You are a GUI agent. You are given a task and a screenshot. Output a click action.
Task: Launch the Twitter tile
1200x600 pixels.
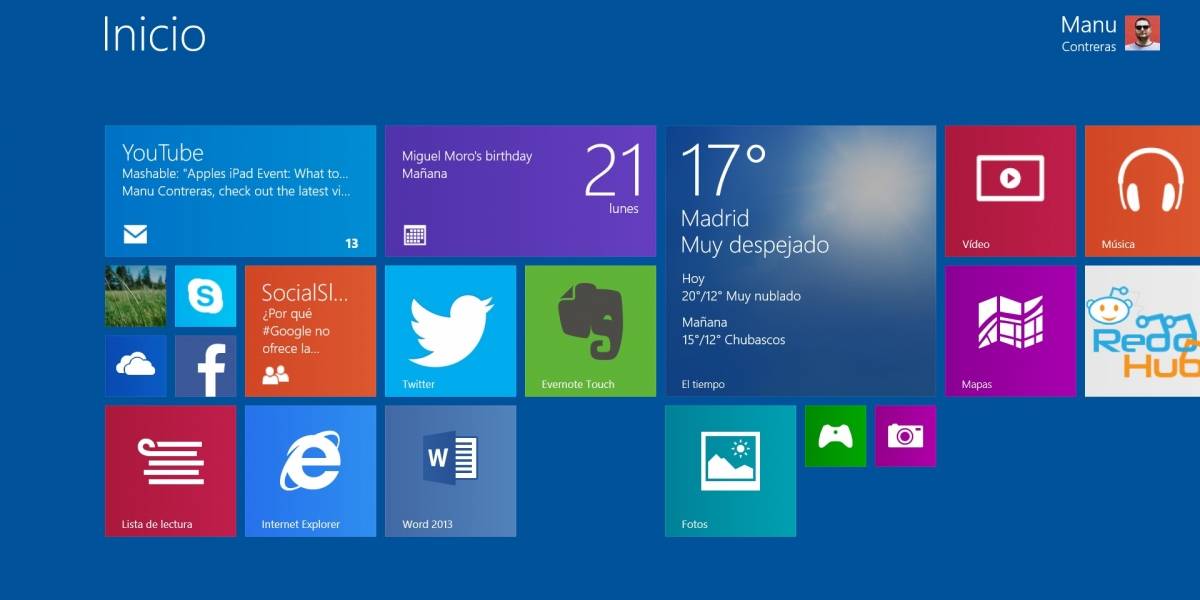pyautogui.click(x=450, y=331)
